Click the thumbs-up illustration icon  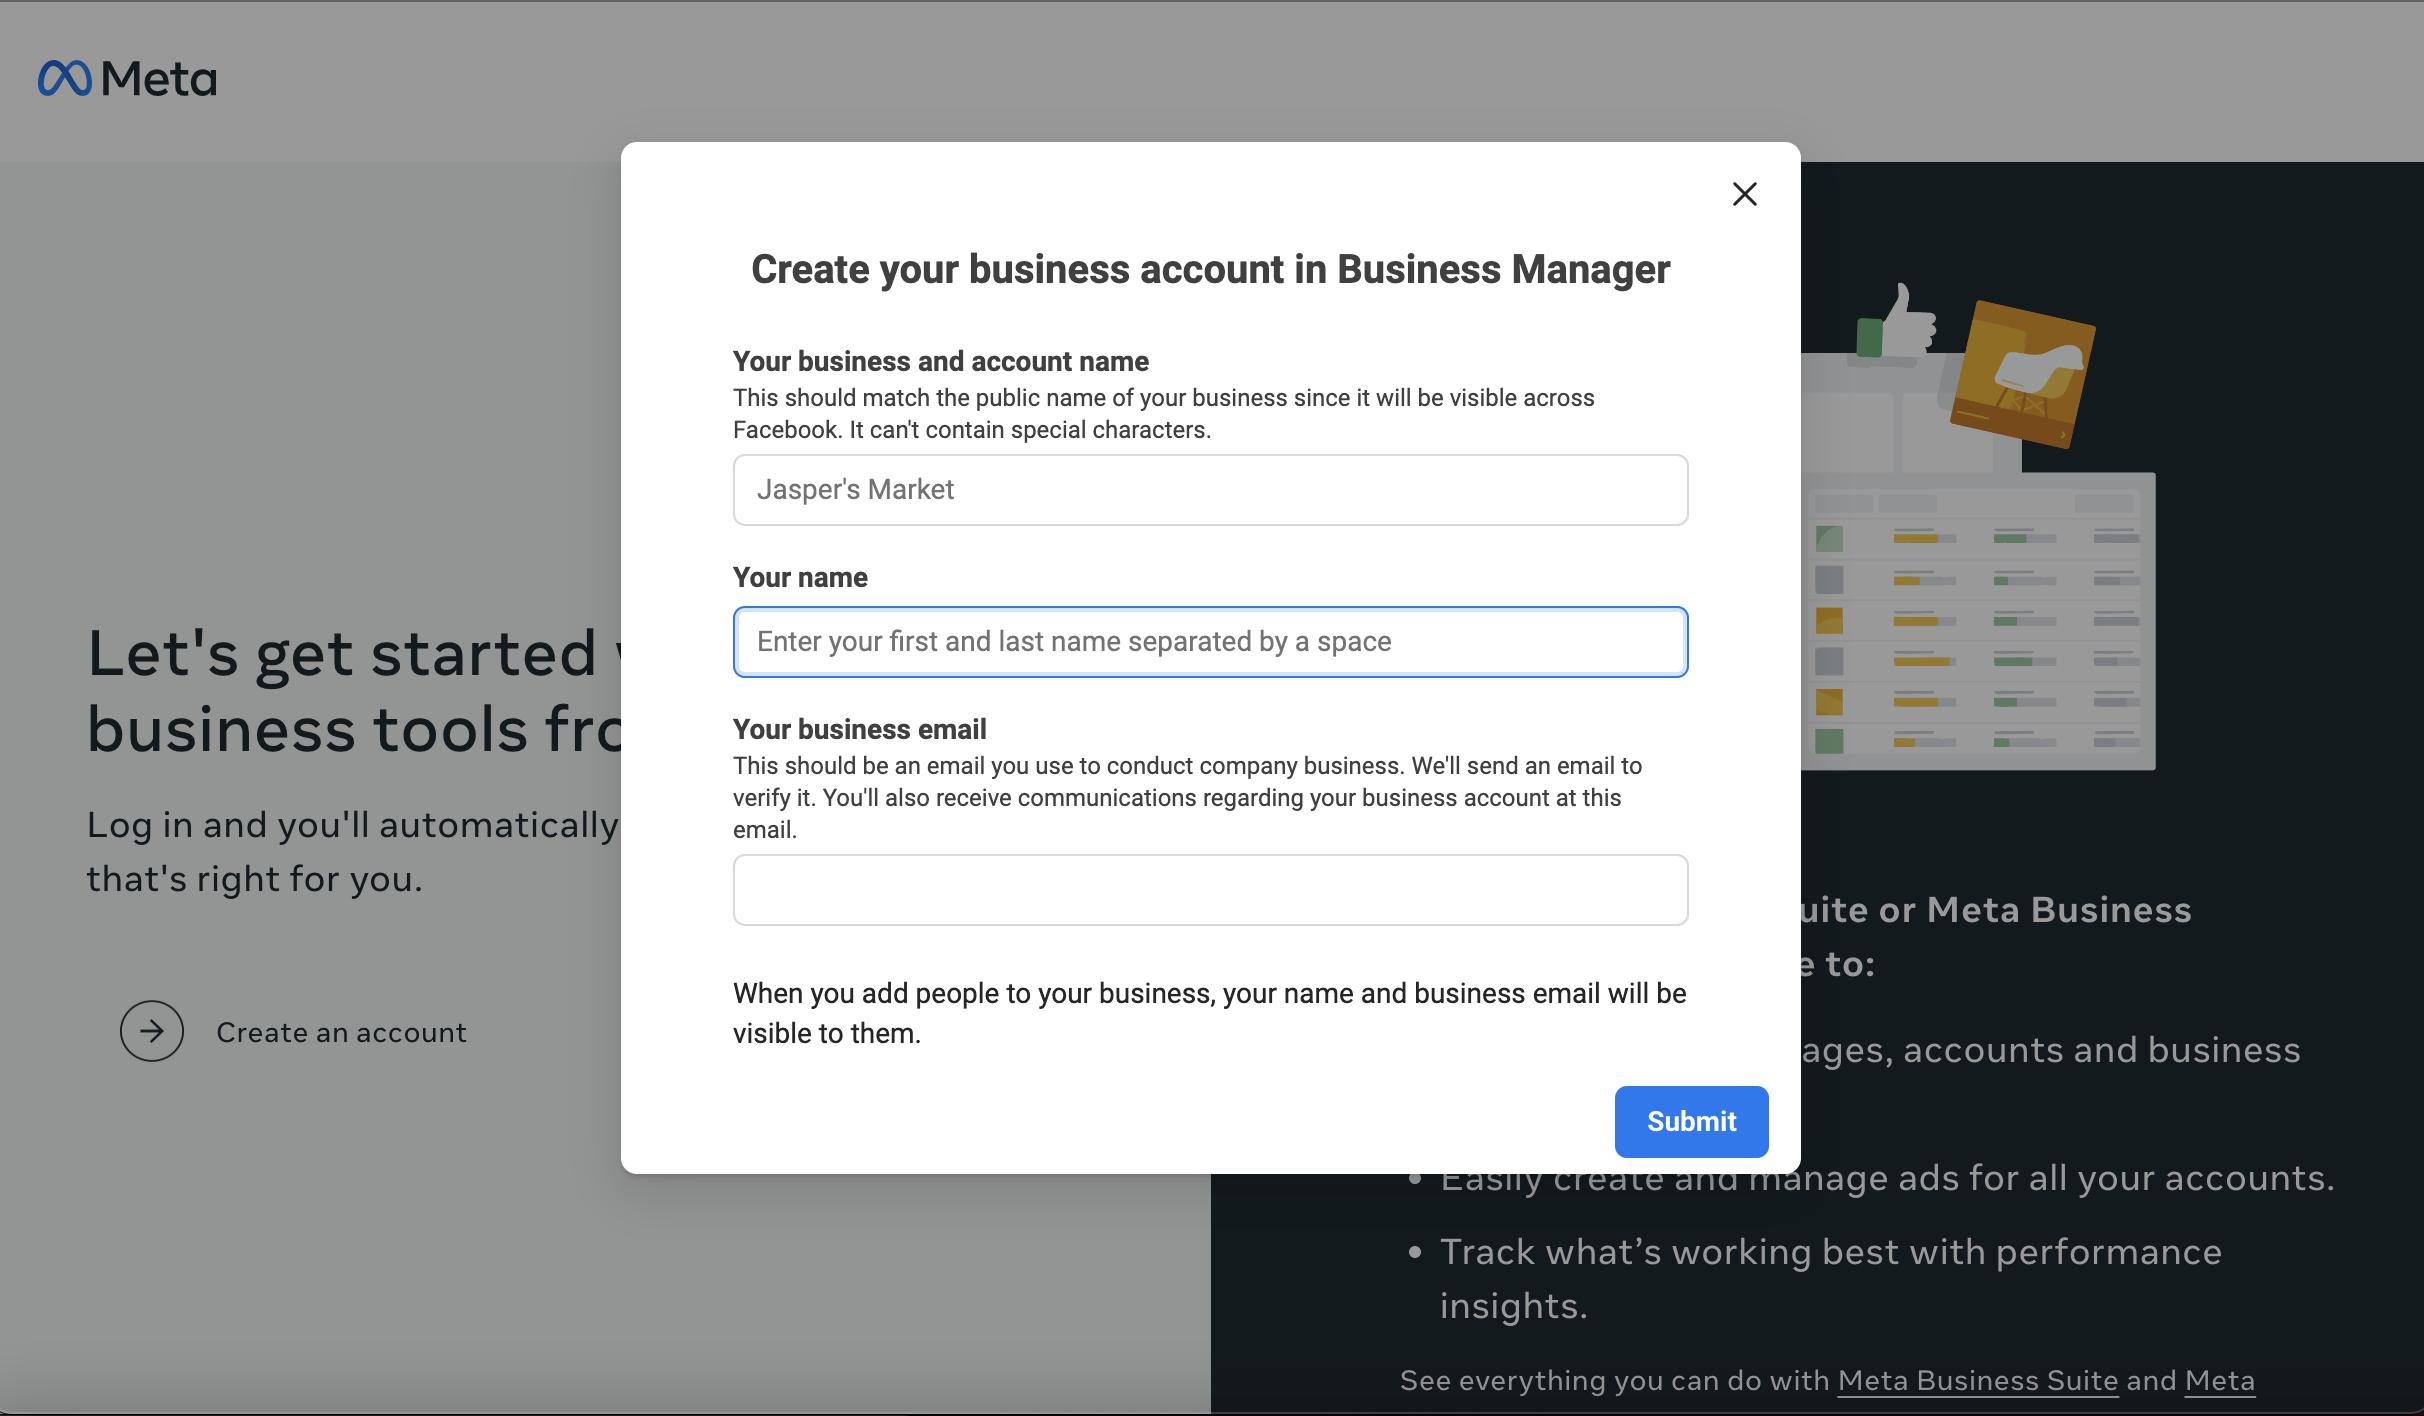(x=1899, y=323)
